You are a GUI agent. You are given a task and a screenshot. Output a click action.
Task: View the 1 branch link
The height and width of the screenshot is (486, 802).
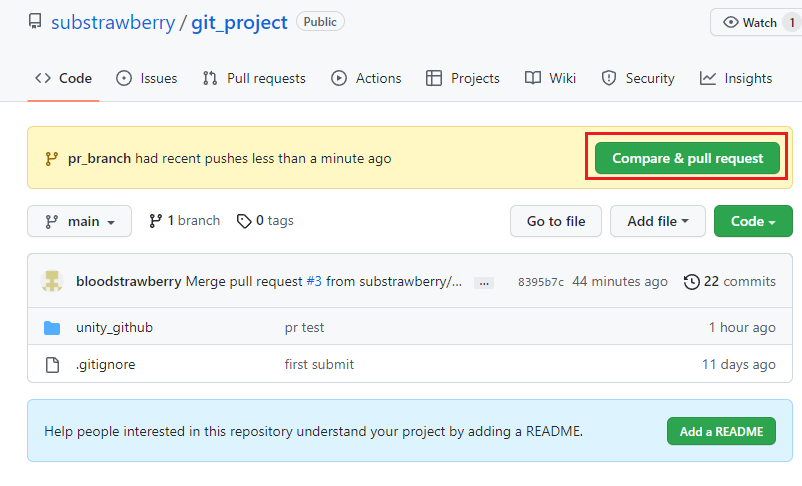(184, 220)
